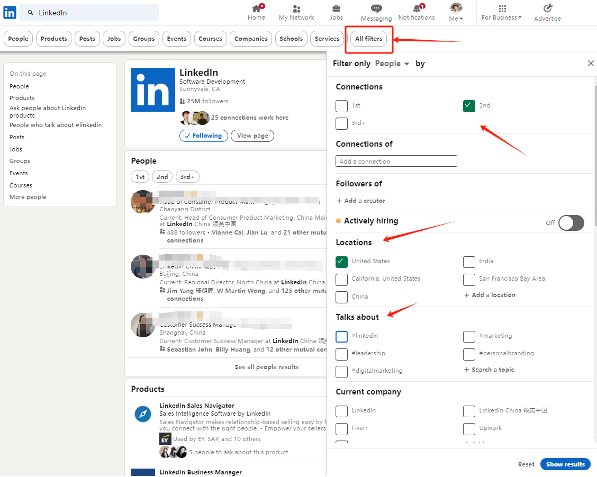Click the View page button
The width and height of the screenshot is (597, 477).
(x=252, y=136)
